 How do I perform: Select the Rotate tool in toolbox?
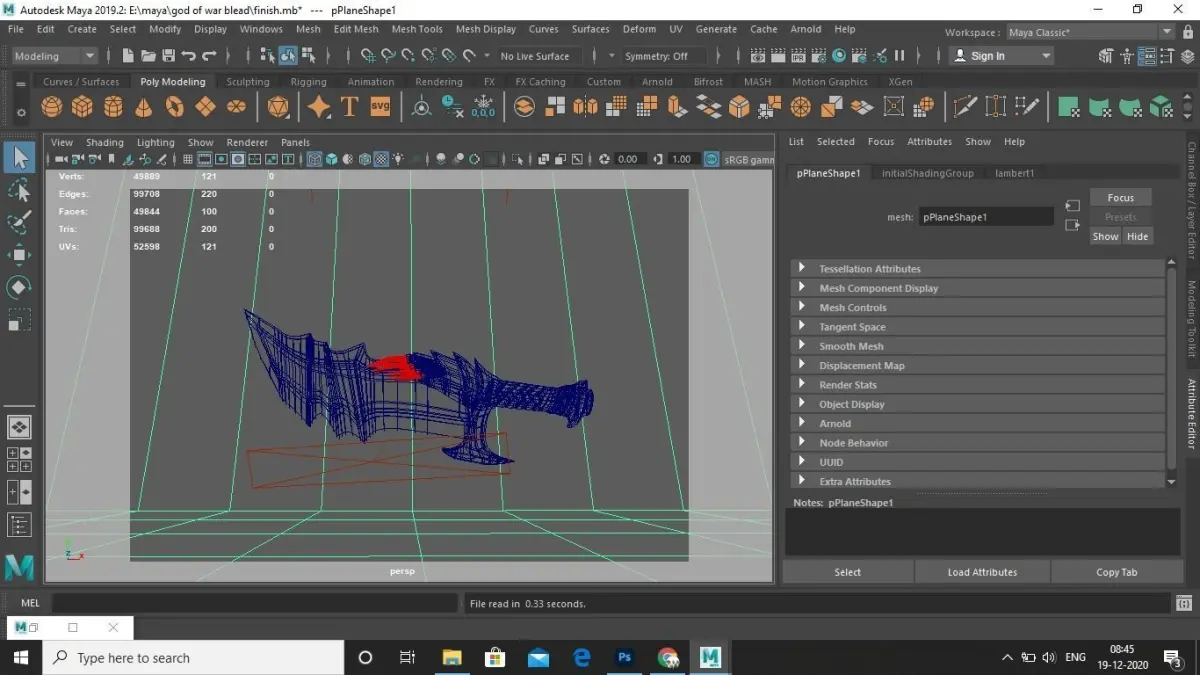19,288
